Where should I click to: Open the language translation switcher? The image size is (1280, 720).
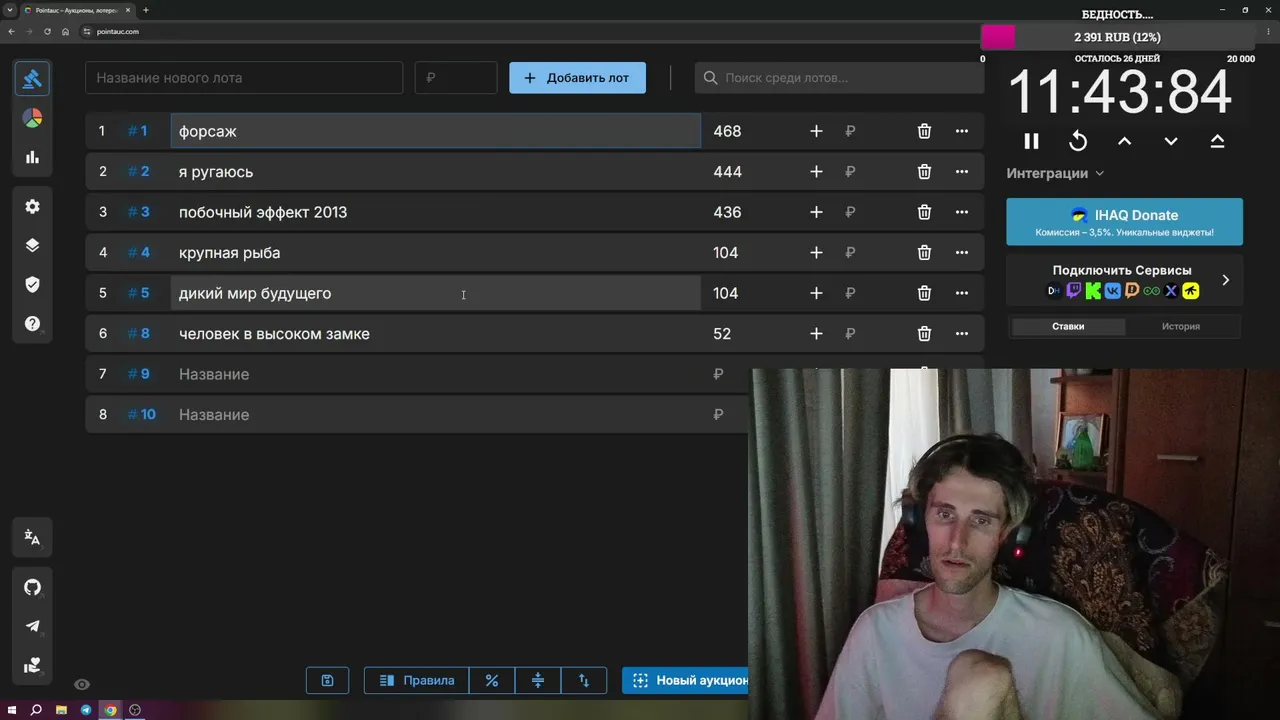(x=32, y=538)
